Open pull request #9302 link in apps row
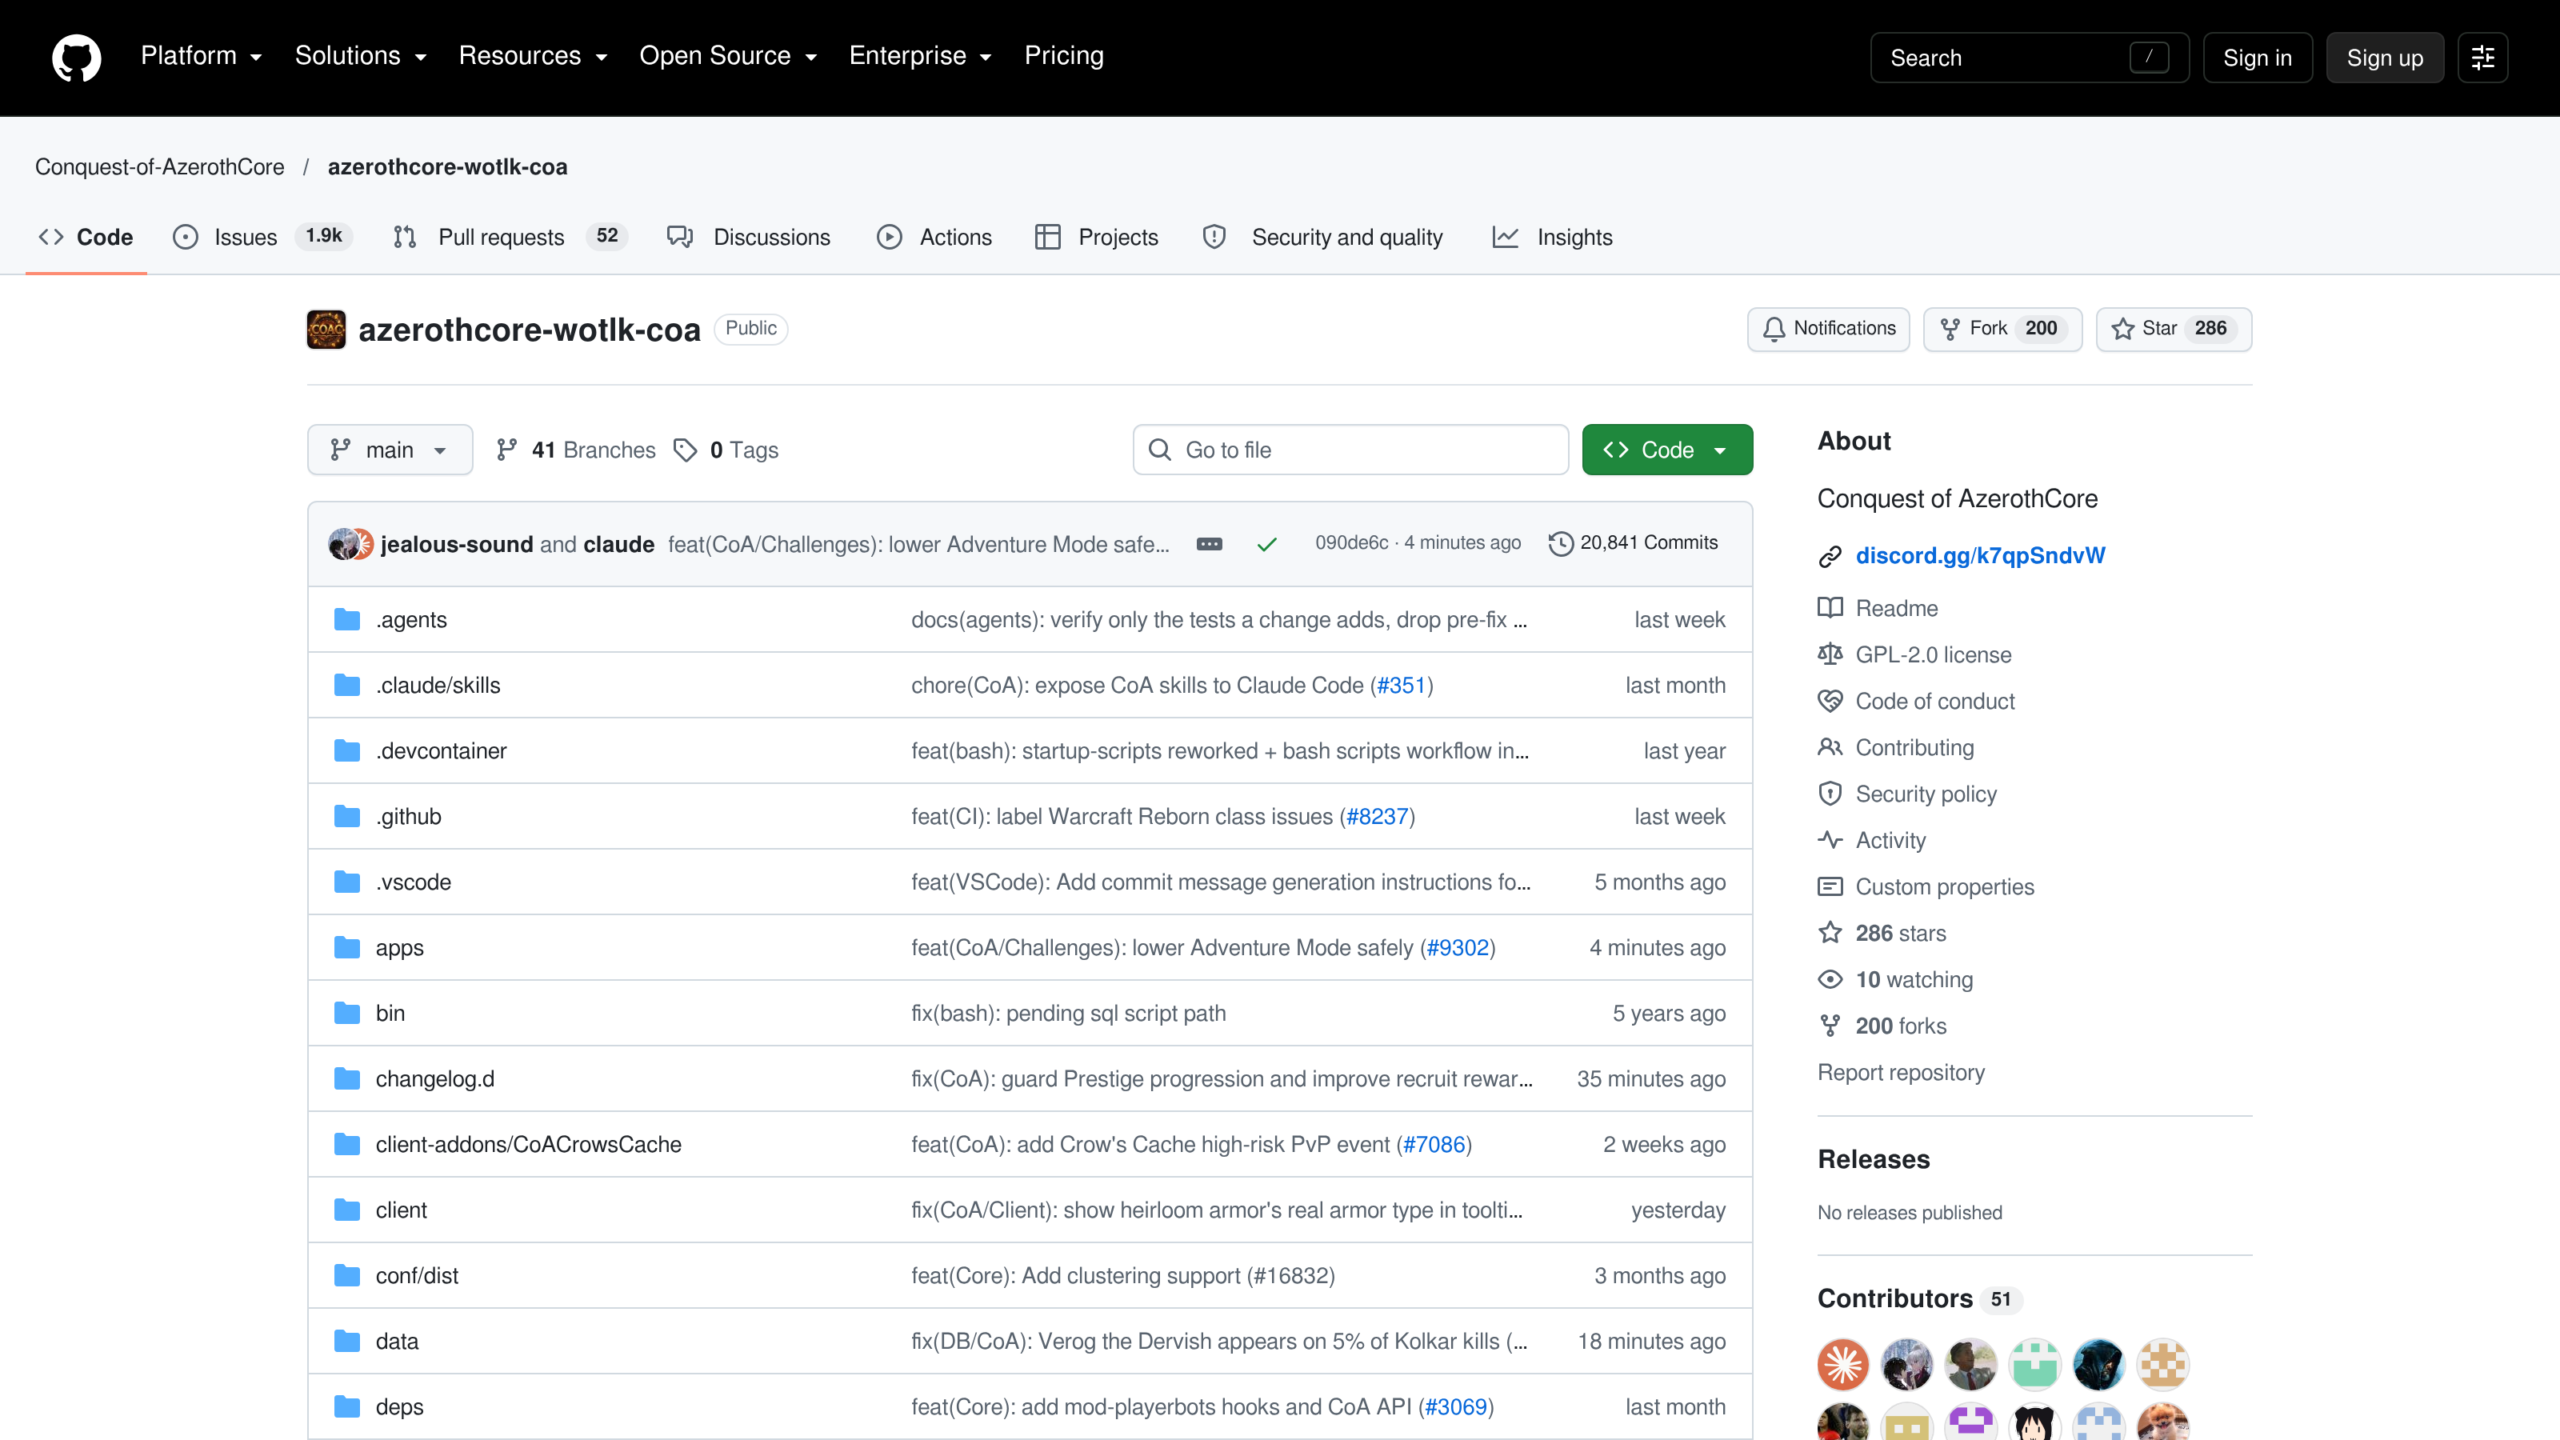The width and height of the screenshot is (2560, 1440). click(1457, 948)
